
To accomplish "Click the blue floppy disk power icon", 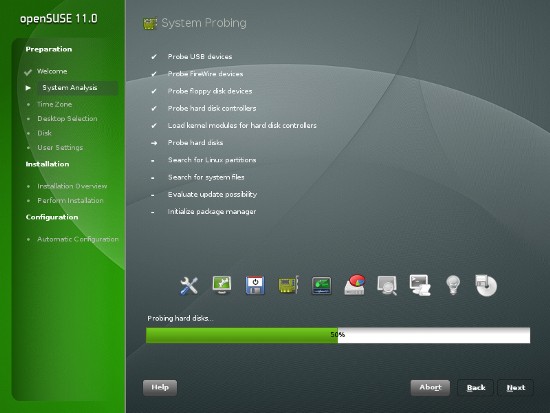I will (x=255, y=285).
